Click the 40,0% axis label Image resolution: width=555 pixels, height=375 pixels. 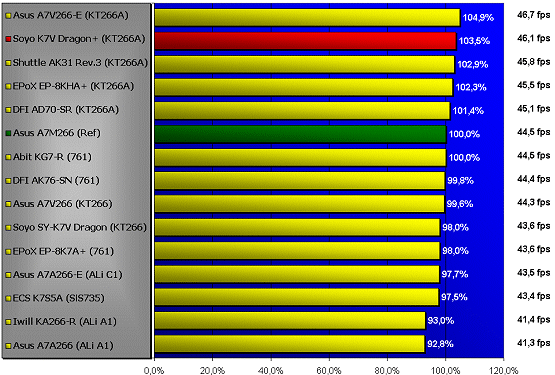271,370
